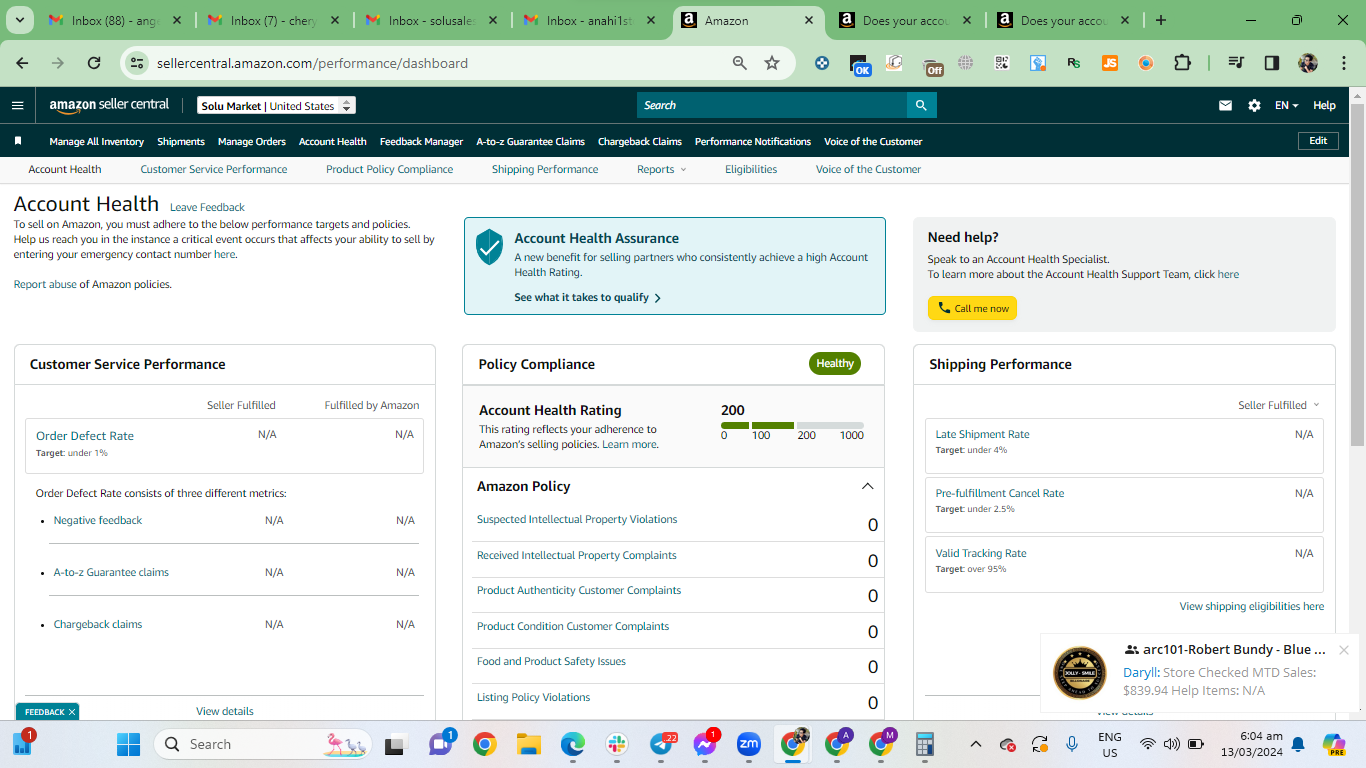Open the Seller Fulfilled dropdown in Shipping Performance
This screenshot has width=1366, height=768.
1279,405
